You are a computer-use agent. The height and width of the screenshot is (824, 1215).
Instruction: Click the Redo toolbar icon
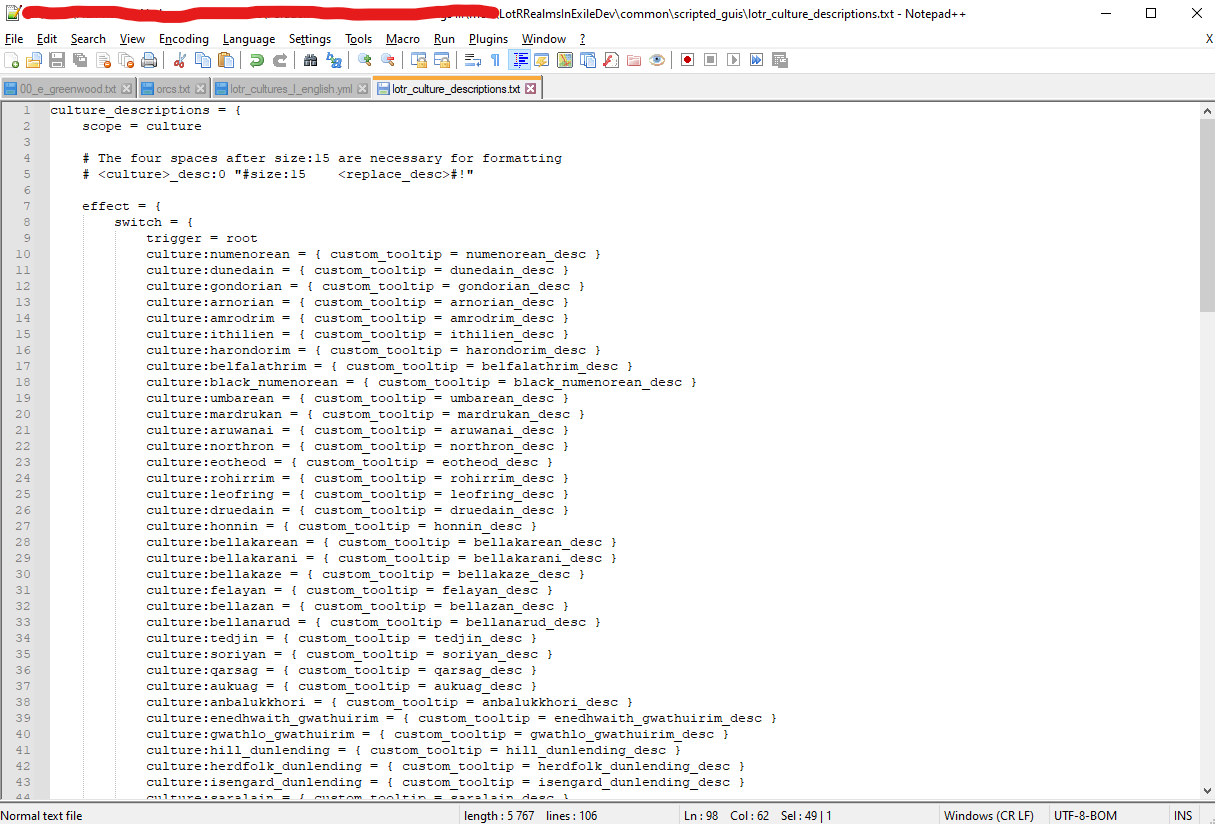(x=279, y=60)
